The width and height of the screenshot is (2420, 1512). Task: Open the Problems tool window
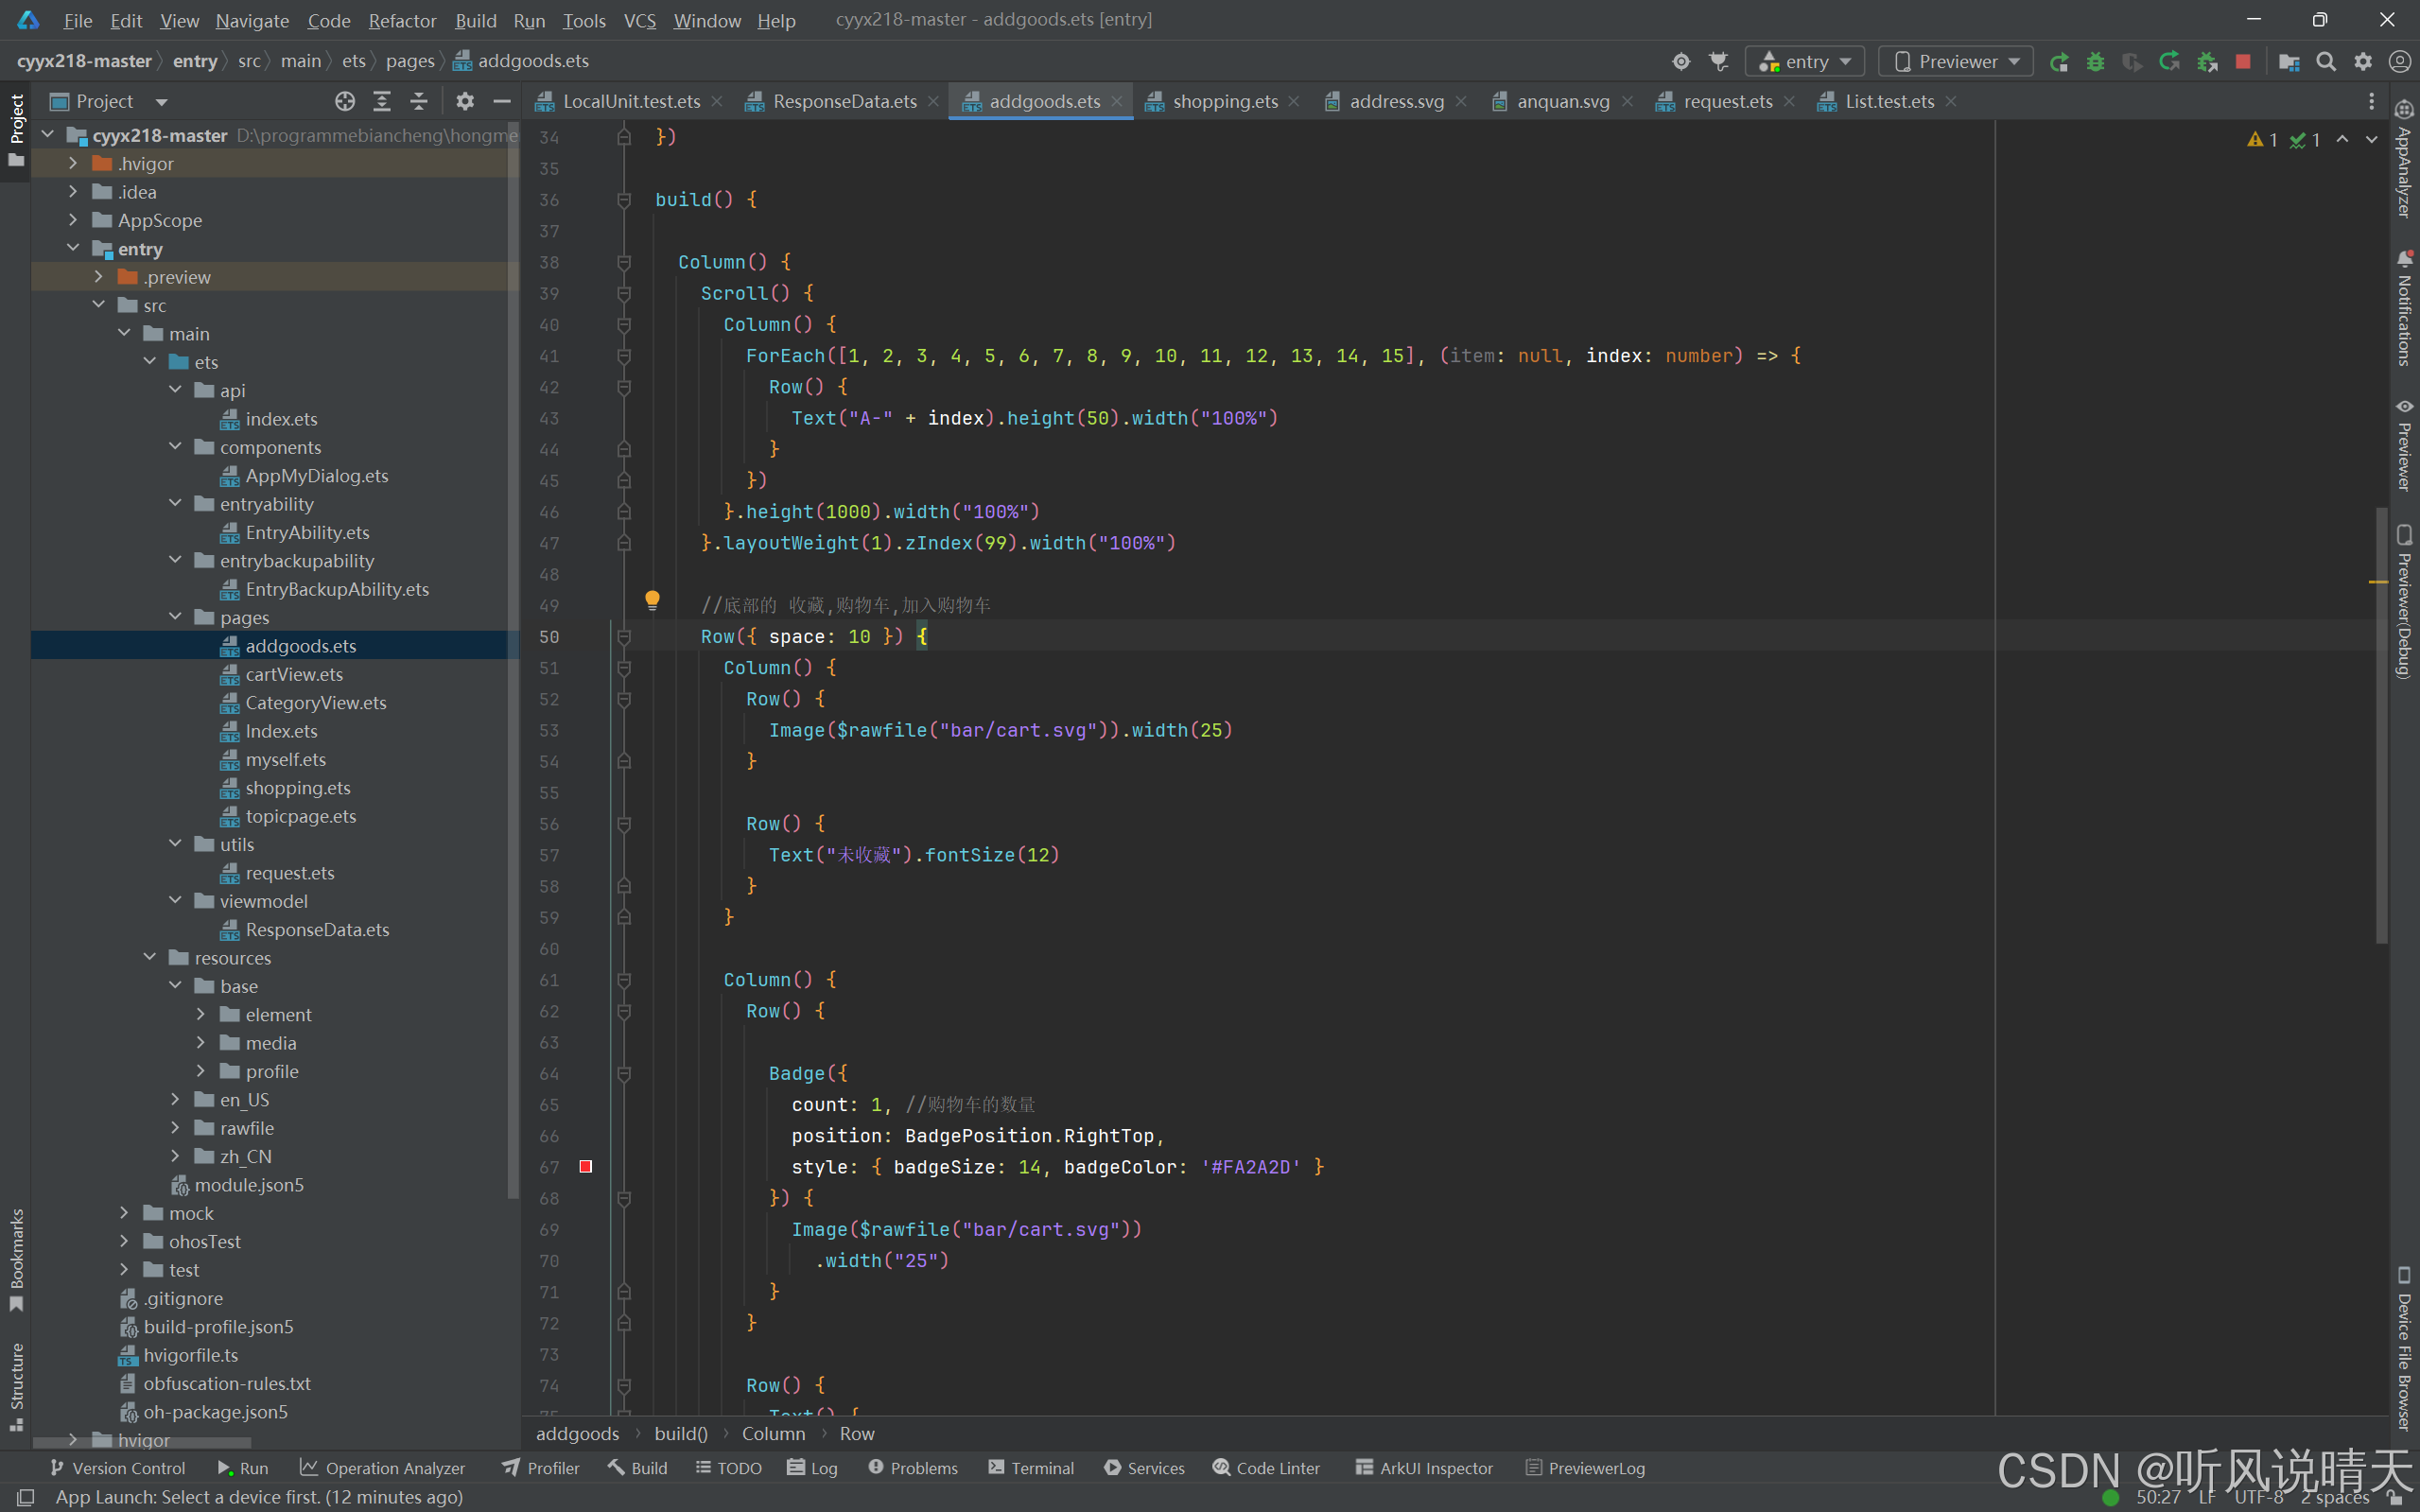pos(912,1467)
